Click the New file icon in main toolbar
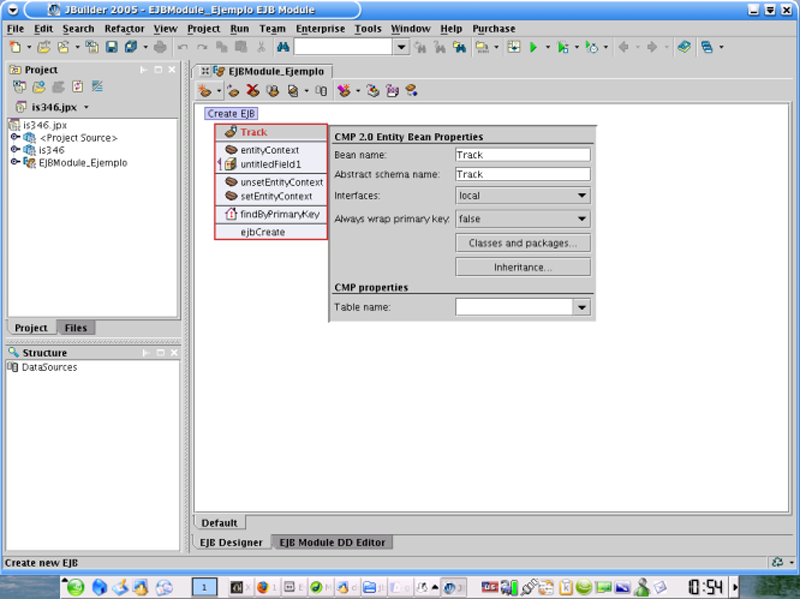Viewport: 800px width, 599px height. (x=15, y=47)
